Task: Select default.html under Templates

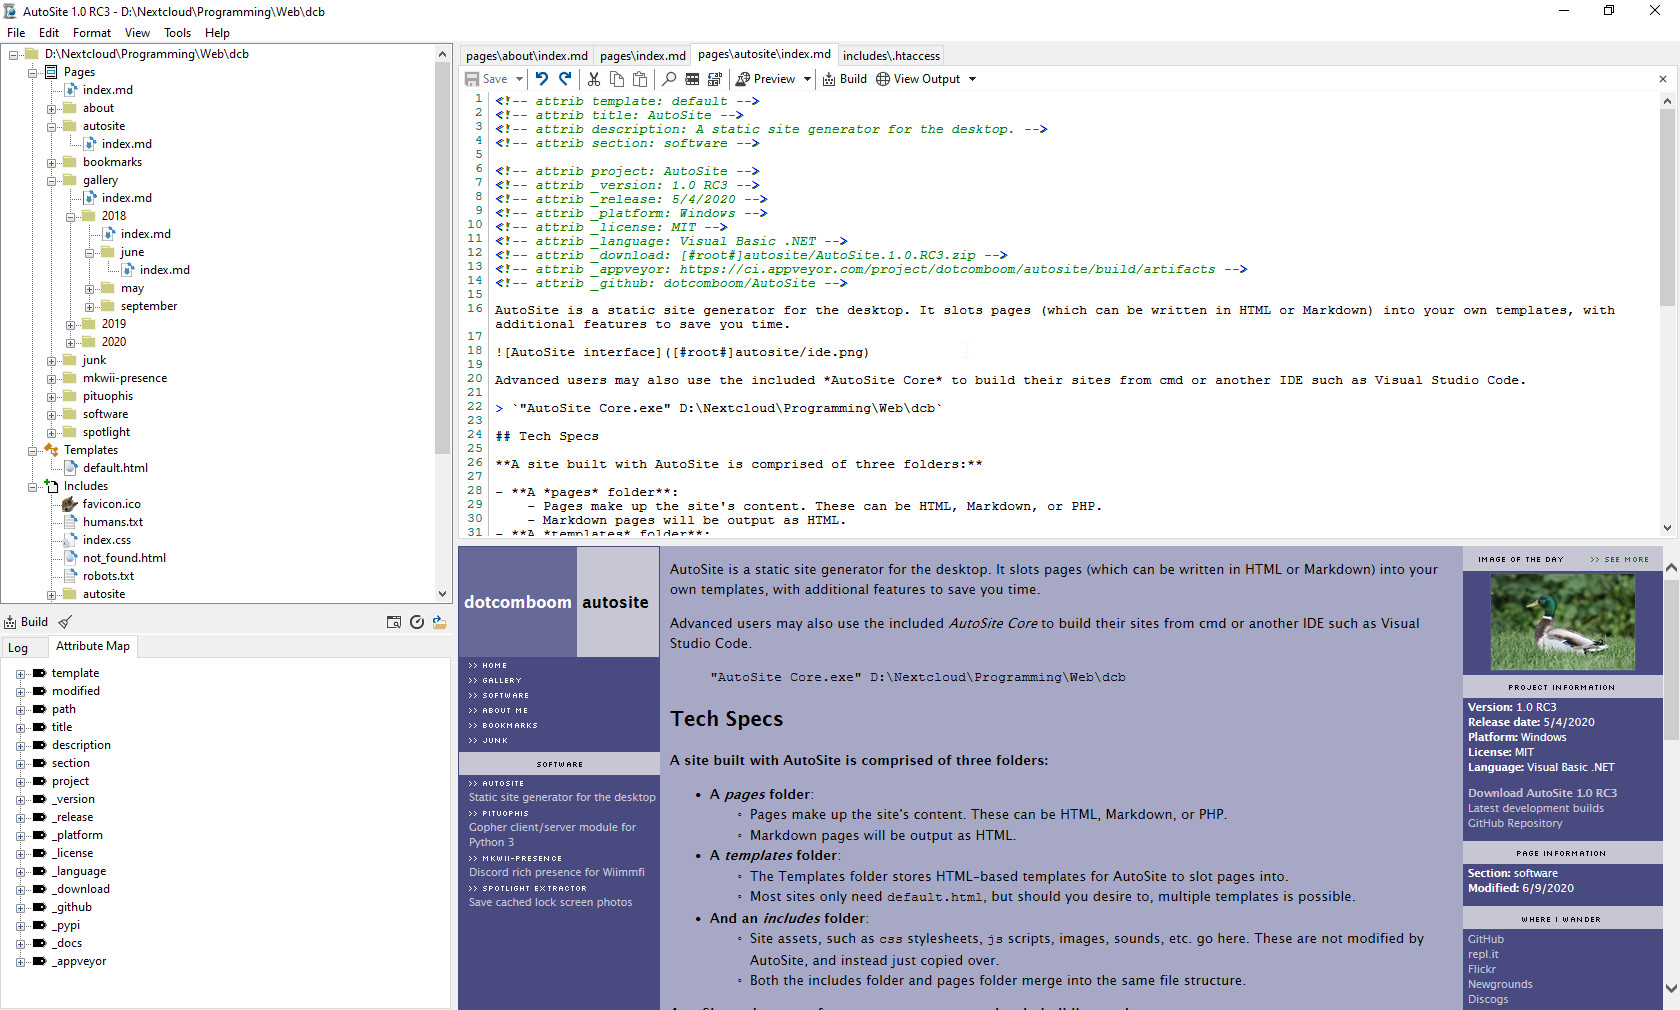Action: coord(115,468)
